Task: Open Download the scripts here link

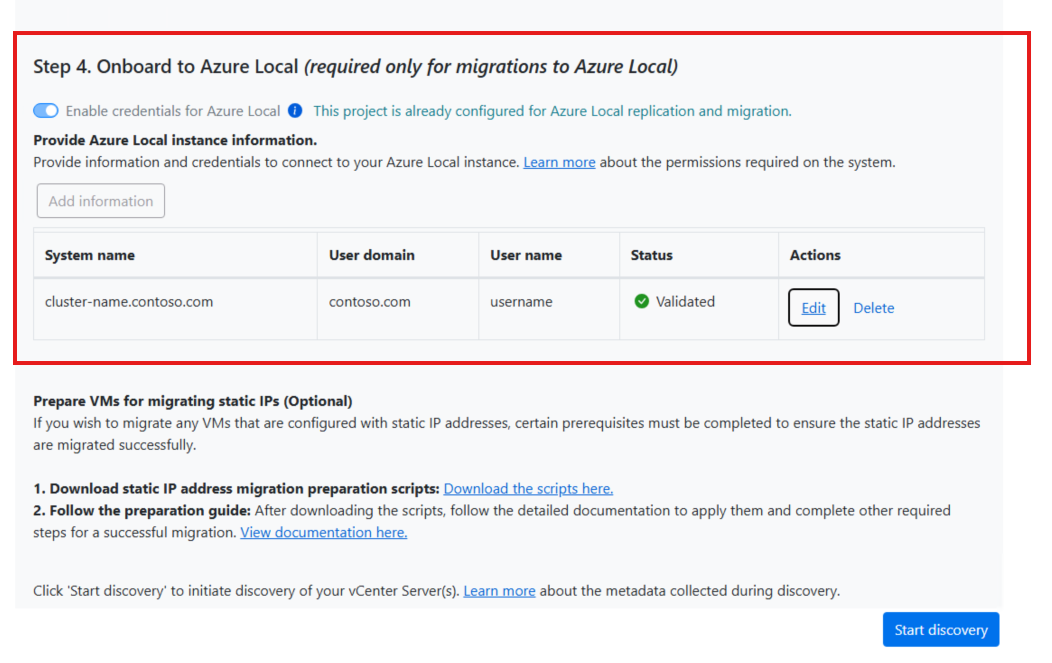Action: (x=528, y=489)
